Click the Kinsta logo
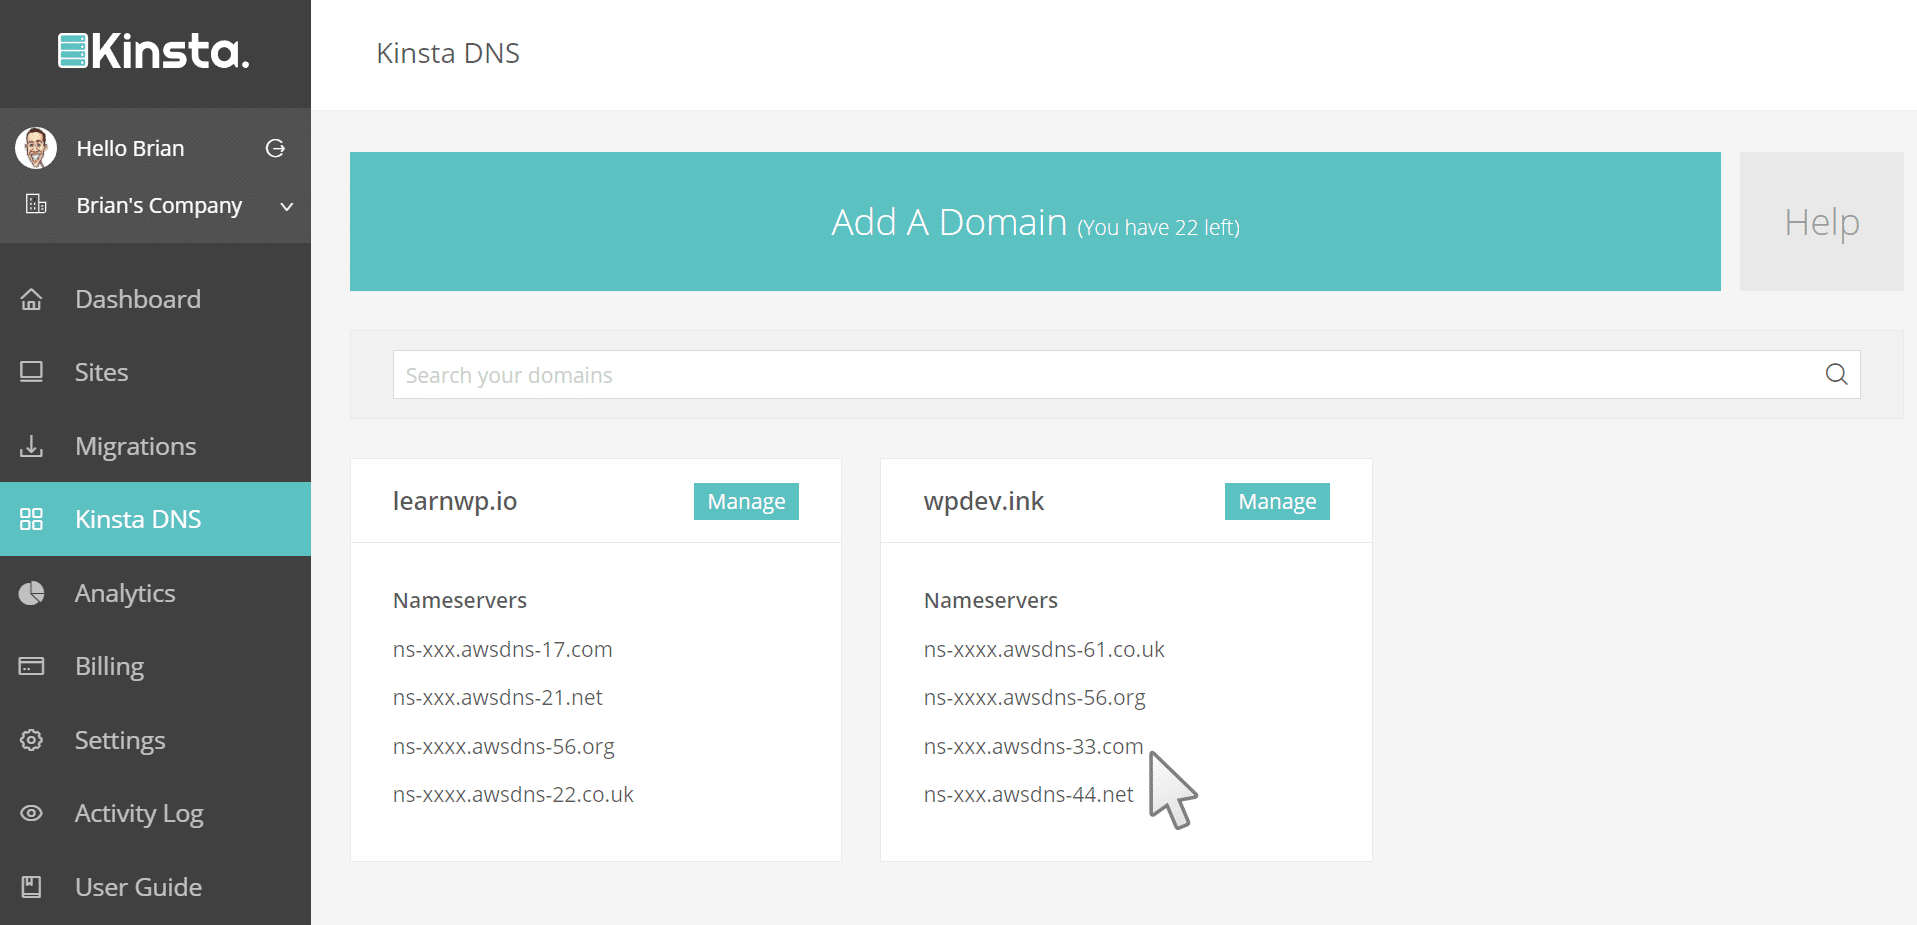Screen dimensions: 1917x925 (154, 51)
